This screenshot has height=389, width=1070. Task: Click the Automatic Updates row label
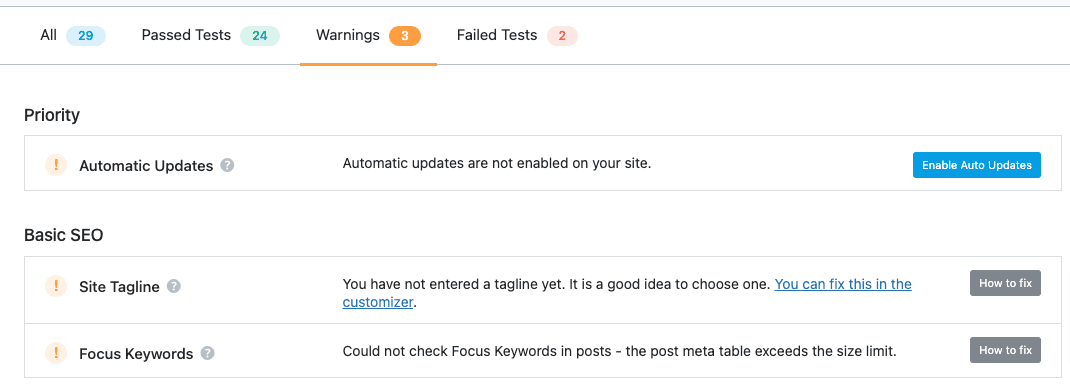tap(146, 166)
